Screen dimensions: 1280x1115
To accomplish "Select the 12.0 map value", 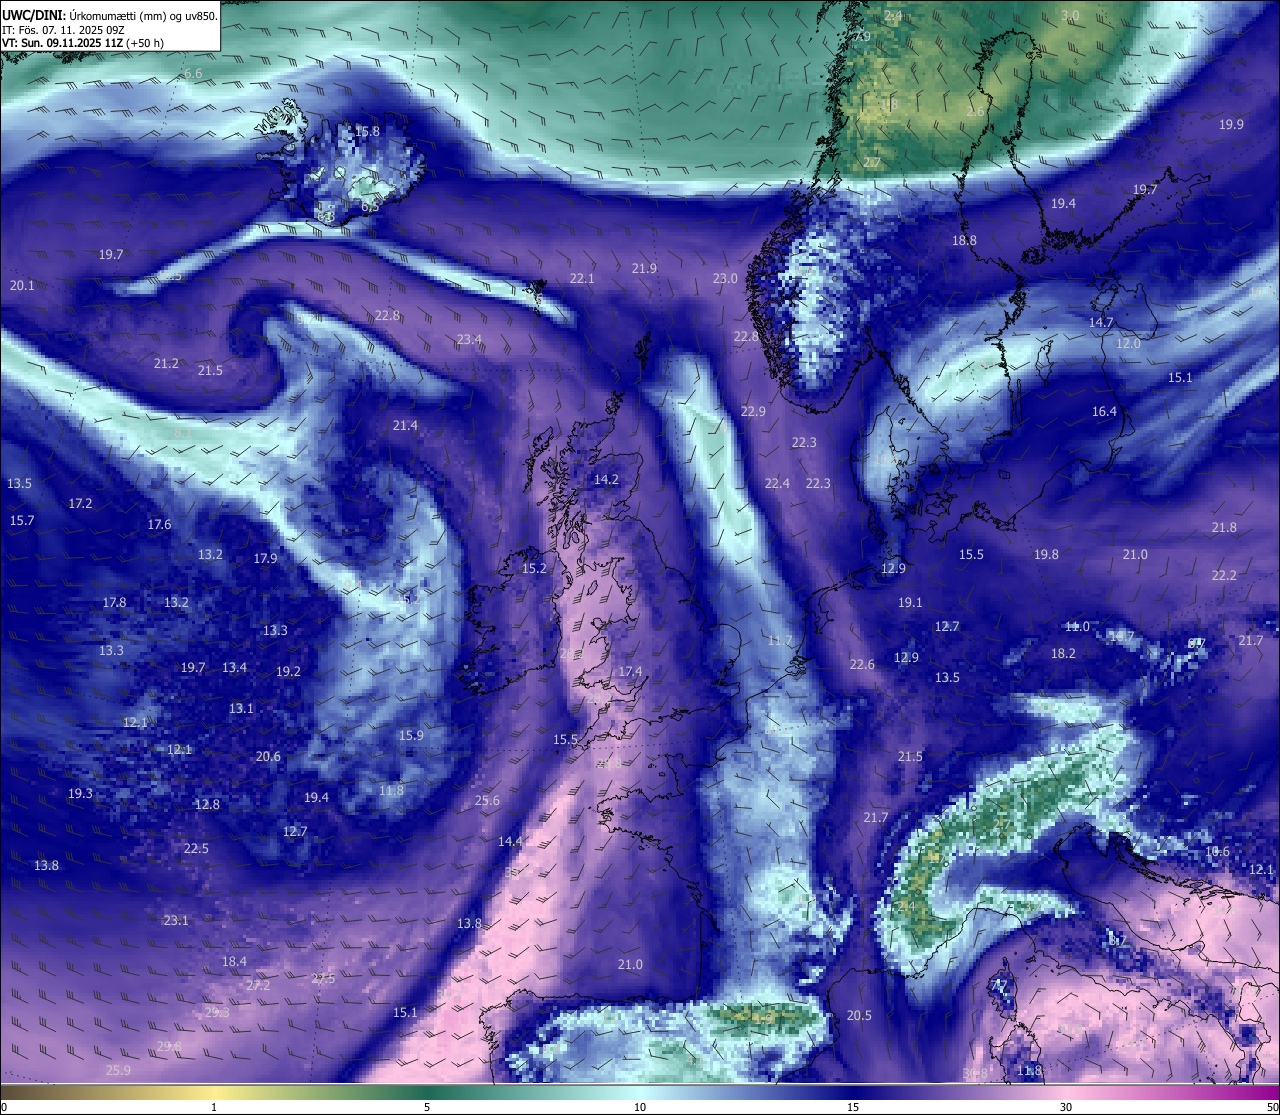I will click(x=1128, y=343).
